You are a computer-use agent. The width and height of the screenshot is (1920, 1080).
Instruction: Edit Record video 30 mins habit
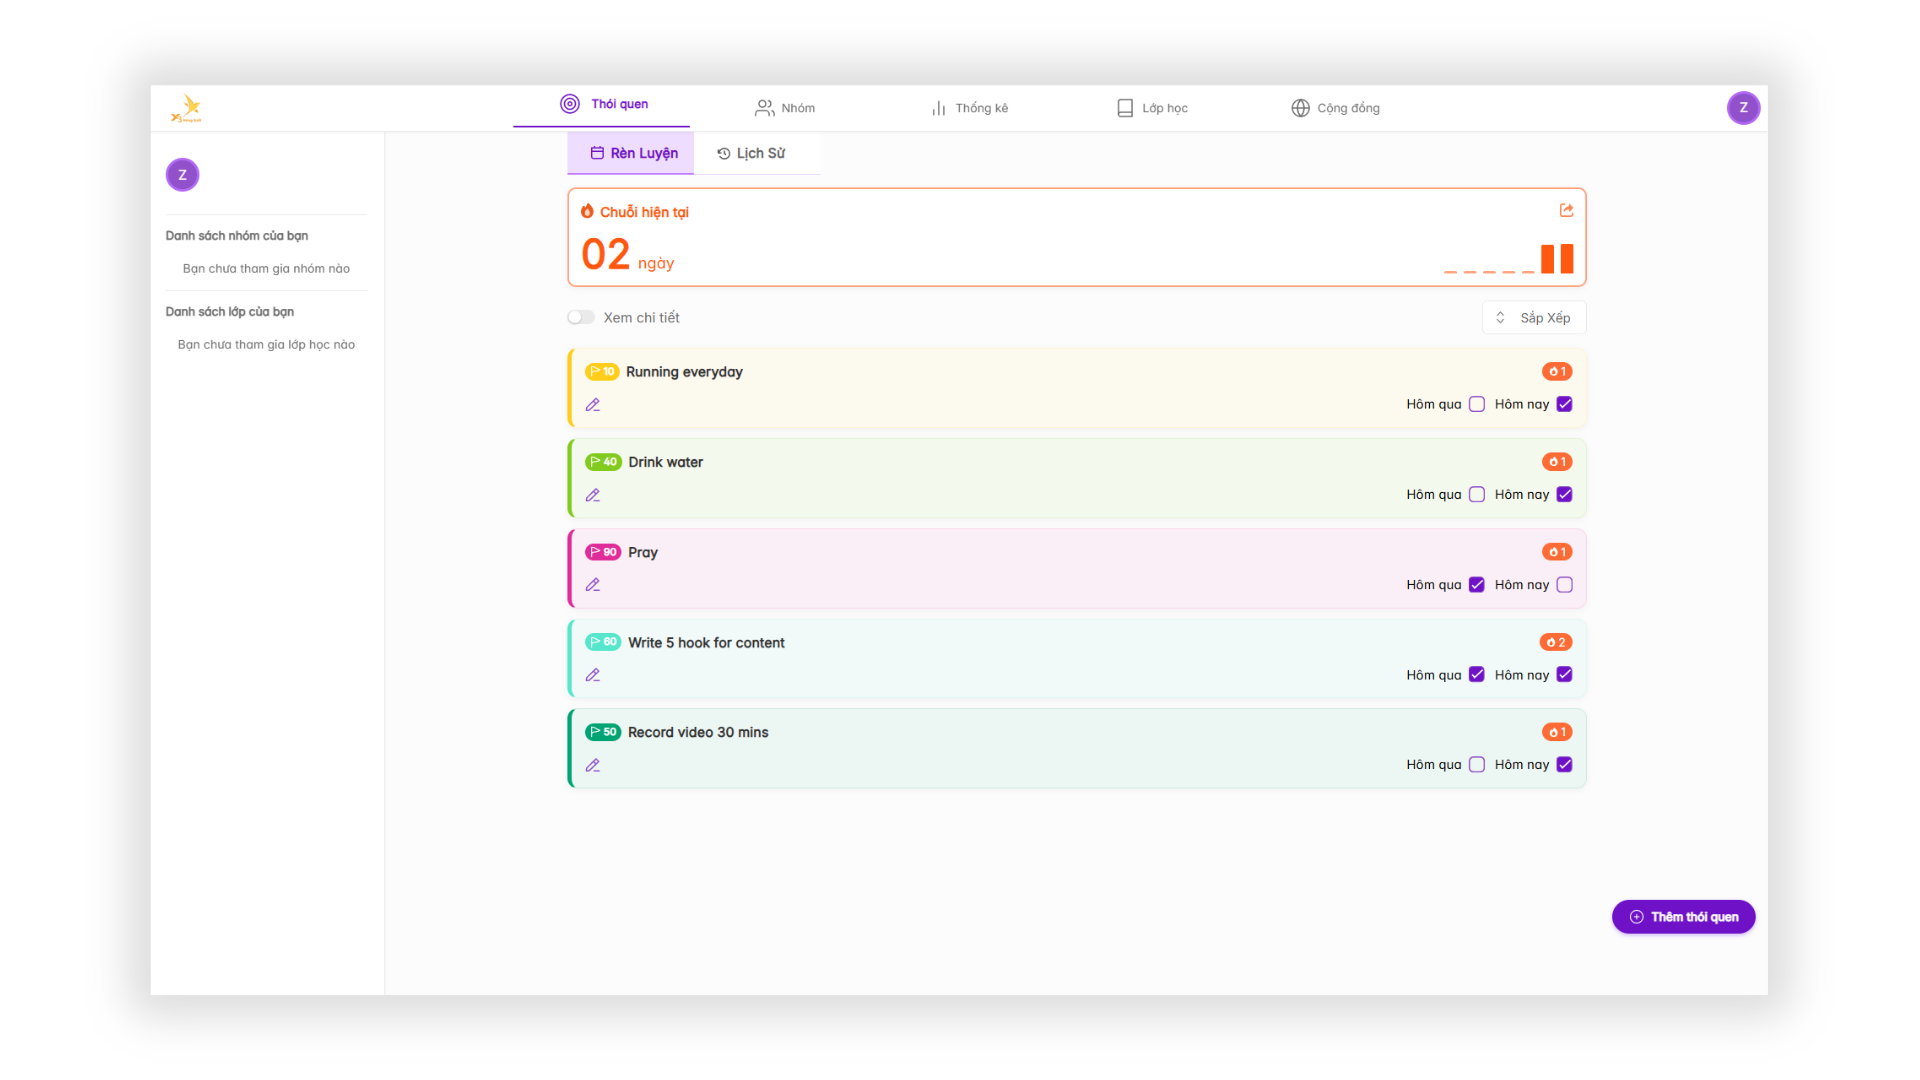[593, 765]
